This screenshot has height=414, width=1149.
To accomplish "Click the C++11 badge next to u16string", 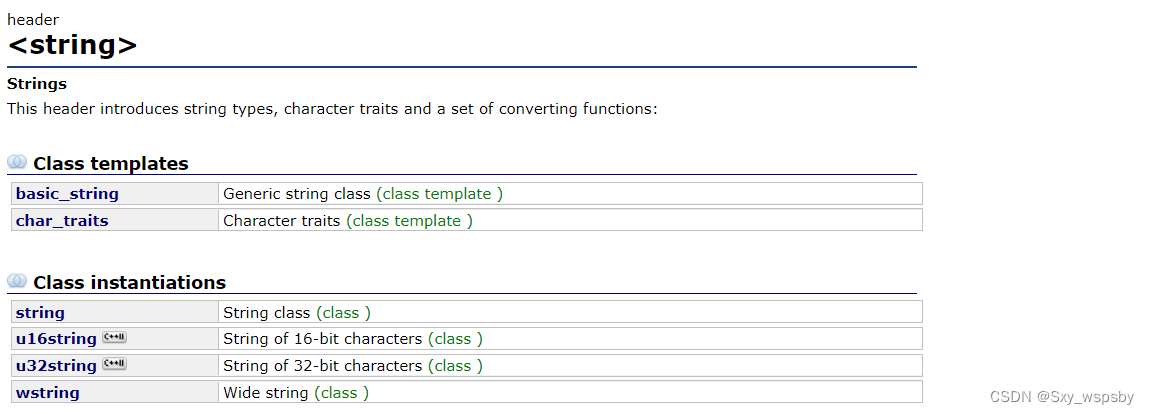I will click(x=115, y=338).
